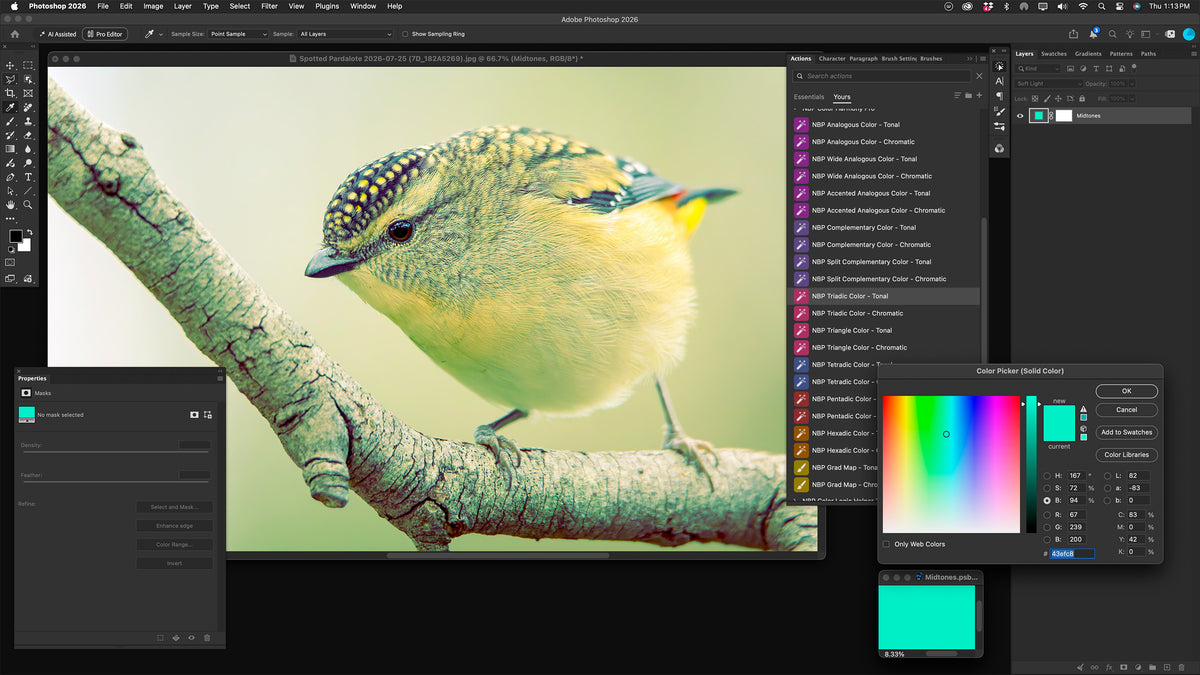Select the Zoom tool

[x=27, y=205]
